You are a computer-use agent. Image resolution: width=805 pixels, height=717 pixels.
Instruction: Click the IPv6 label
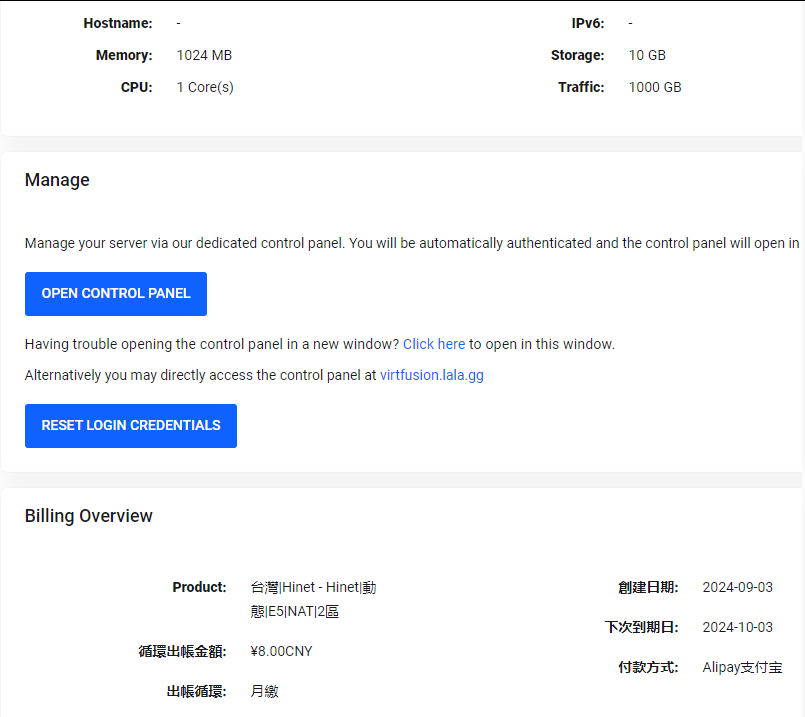pyautogui.click(x=587, y=23)
